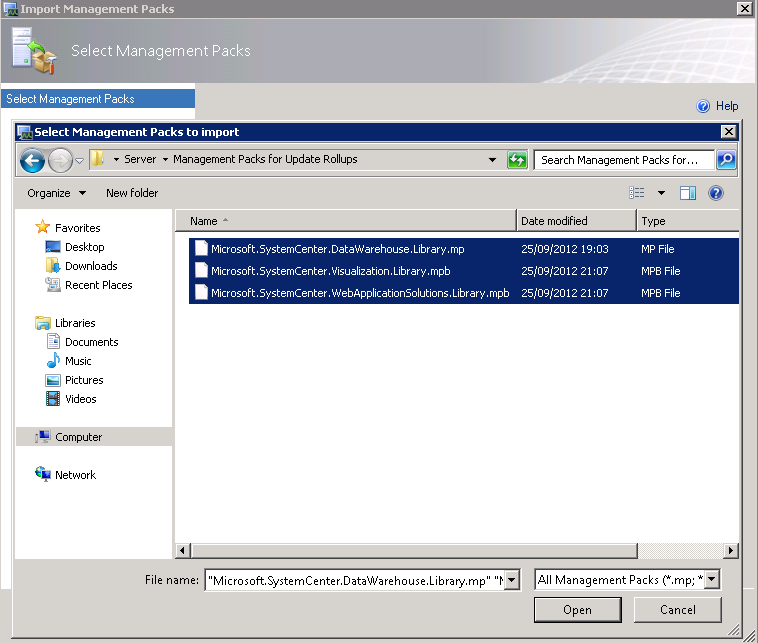The height and width of the screenshot is (643, 758).
Task: Select Favorites in navigation pane
Action: (x=77, y=228)
